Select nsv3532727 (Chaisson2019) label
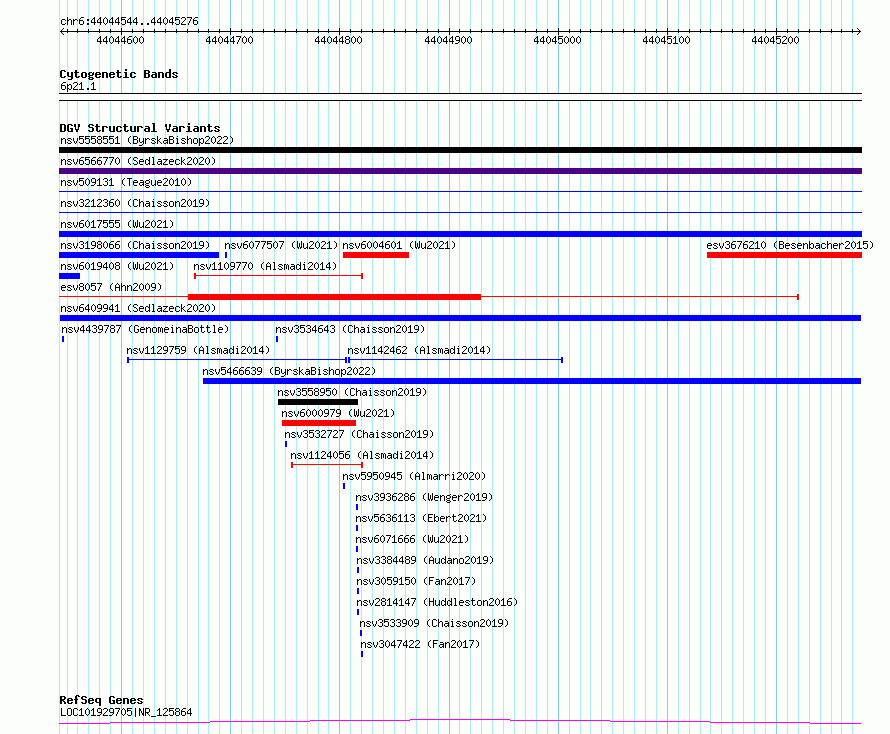 point(359,434)
